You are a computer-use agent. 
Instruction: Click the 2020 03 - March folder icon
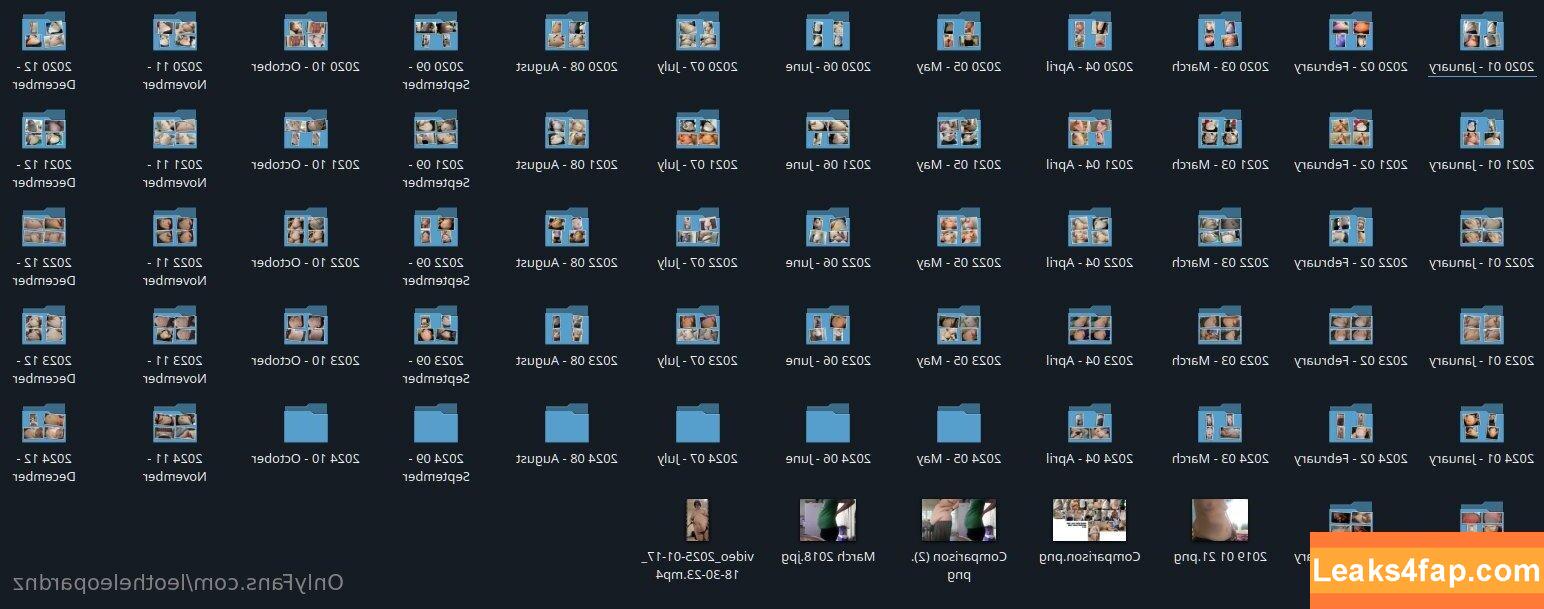(x=1220, y=32)
